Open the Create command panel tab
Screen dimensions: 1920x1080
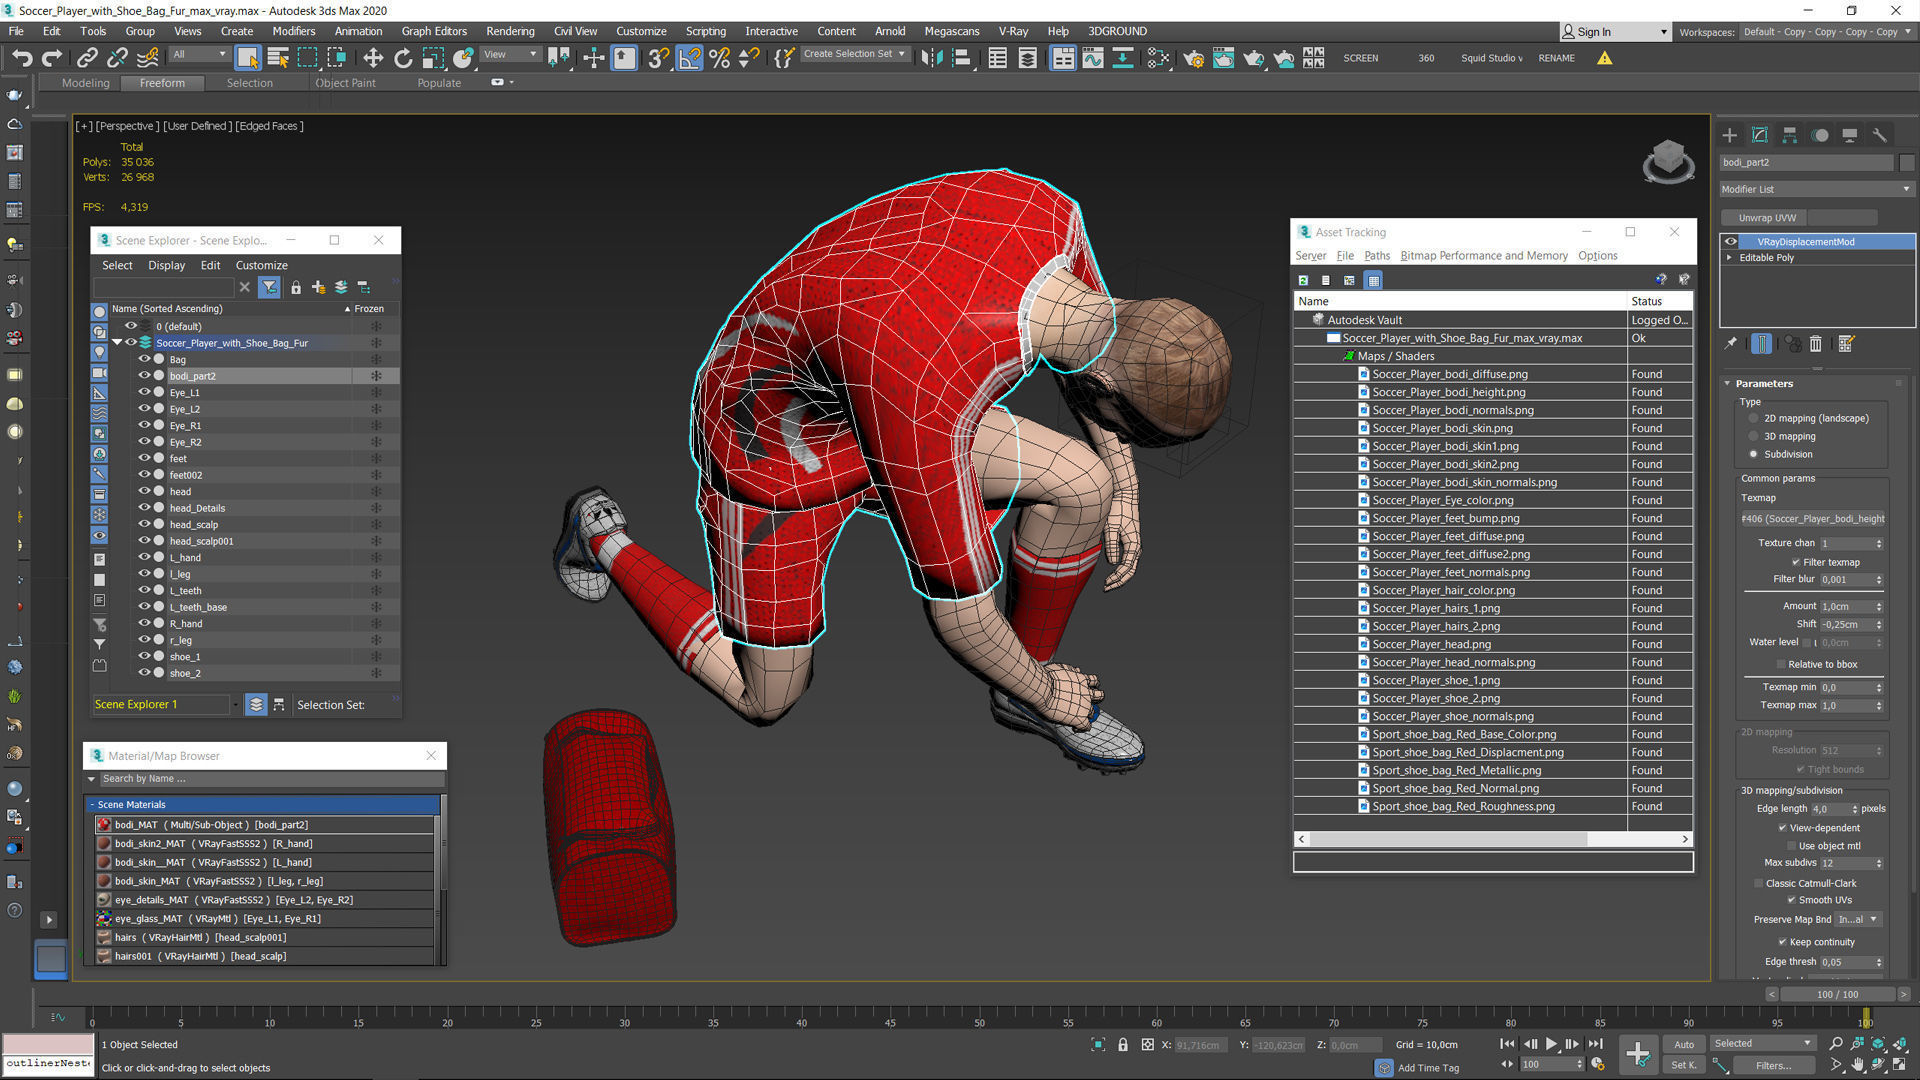1730,135
